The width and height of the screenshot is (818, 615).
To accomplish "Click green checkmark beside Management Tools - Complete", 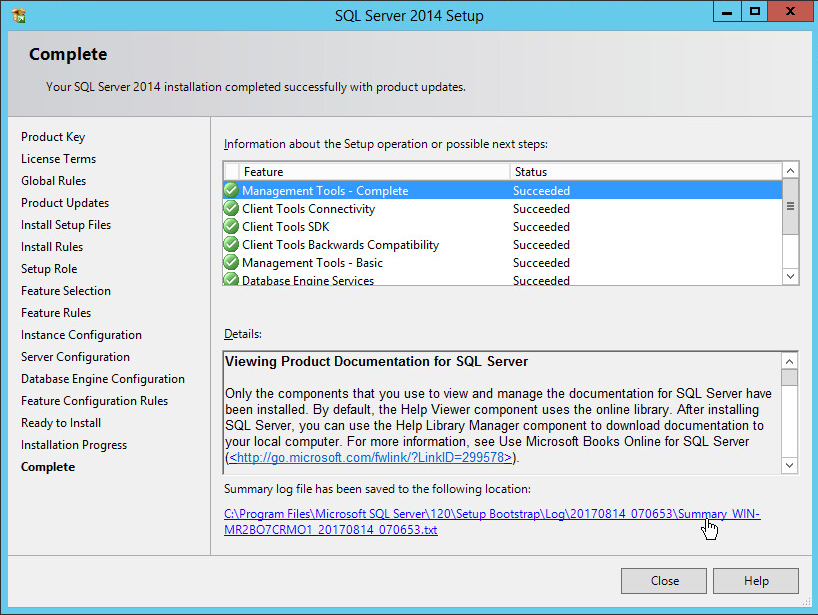I will (231, 191).
